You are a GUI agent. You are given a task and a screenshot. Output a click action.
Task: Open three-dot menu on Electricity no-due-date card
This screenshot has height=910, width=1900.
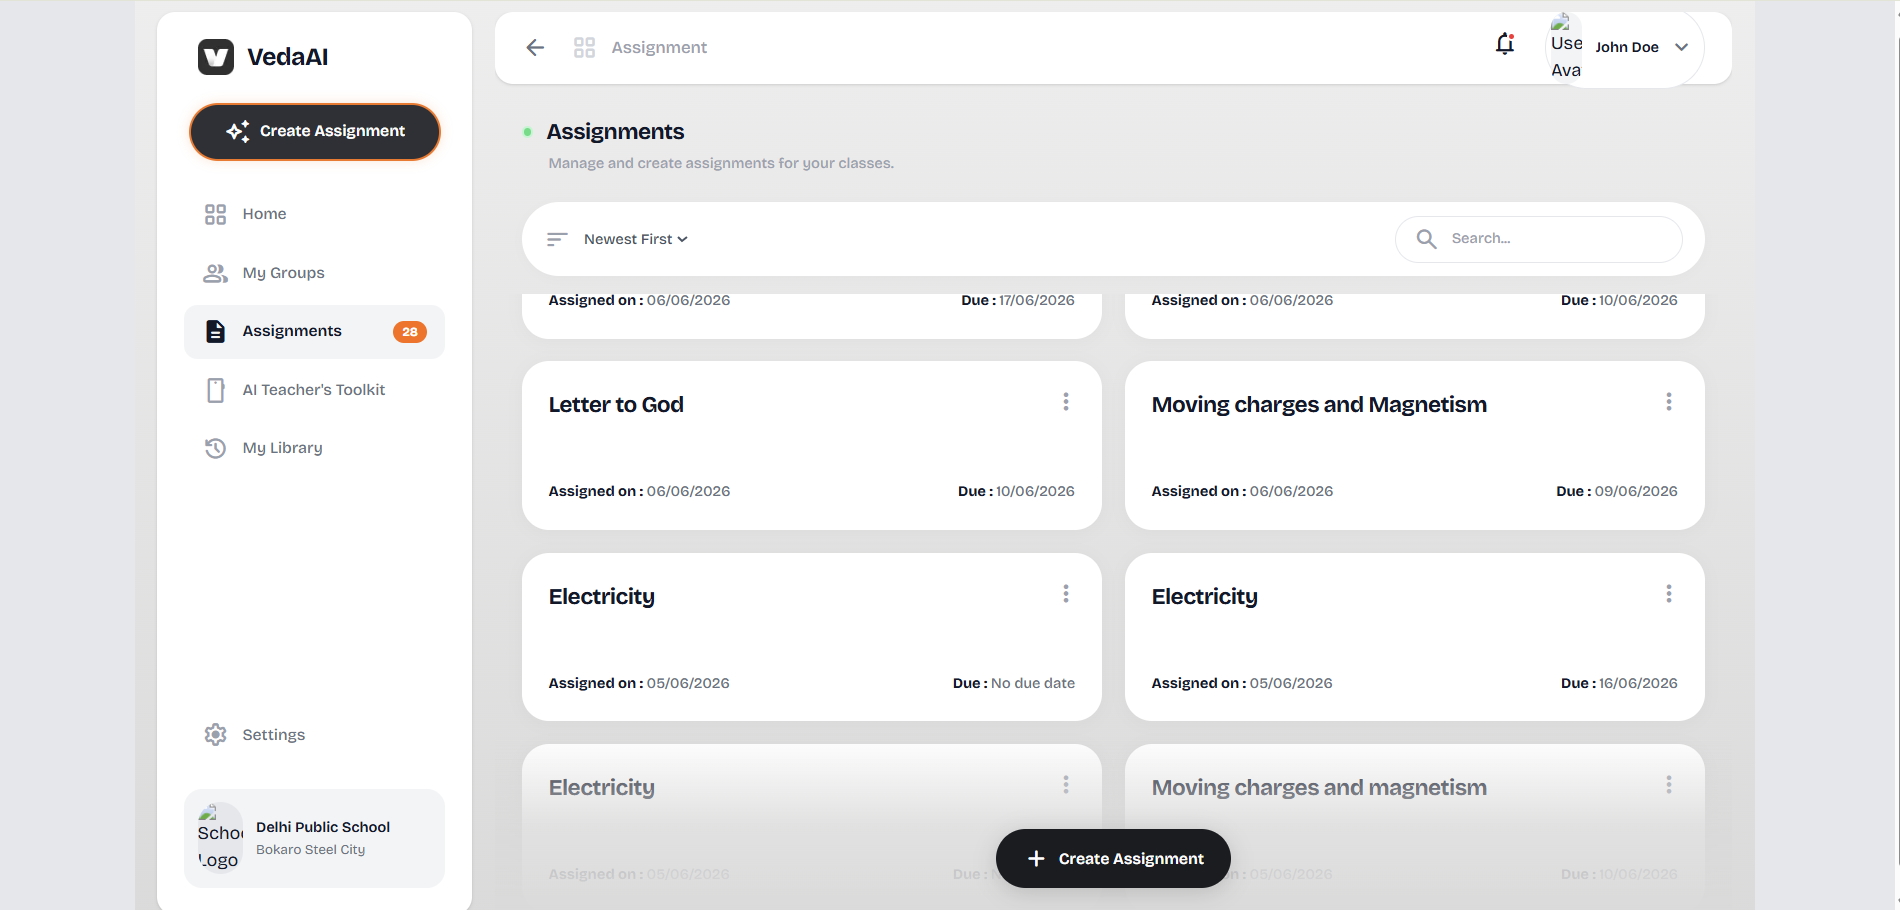[1066, 594]
